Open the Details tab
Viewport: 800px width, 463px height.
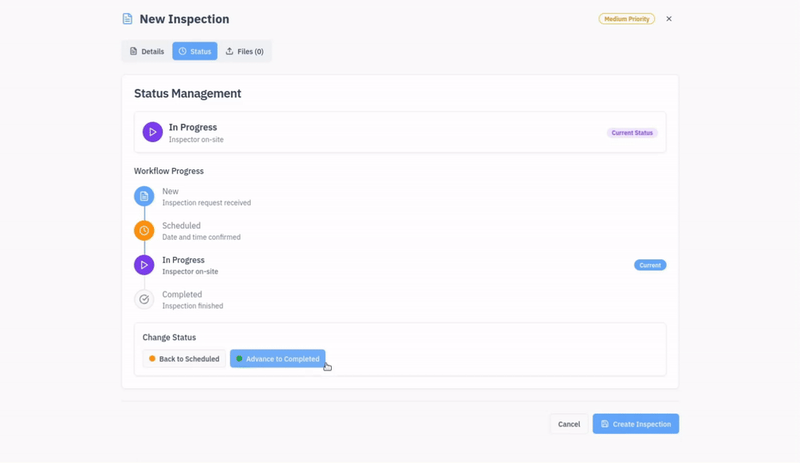coord(146,51)
